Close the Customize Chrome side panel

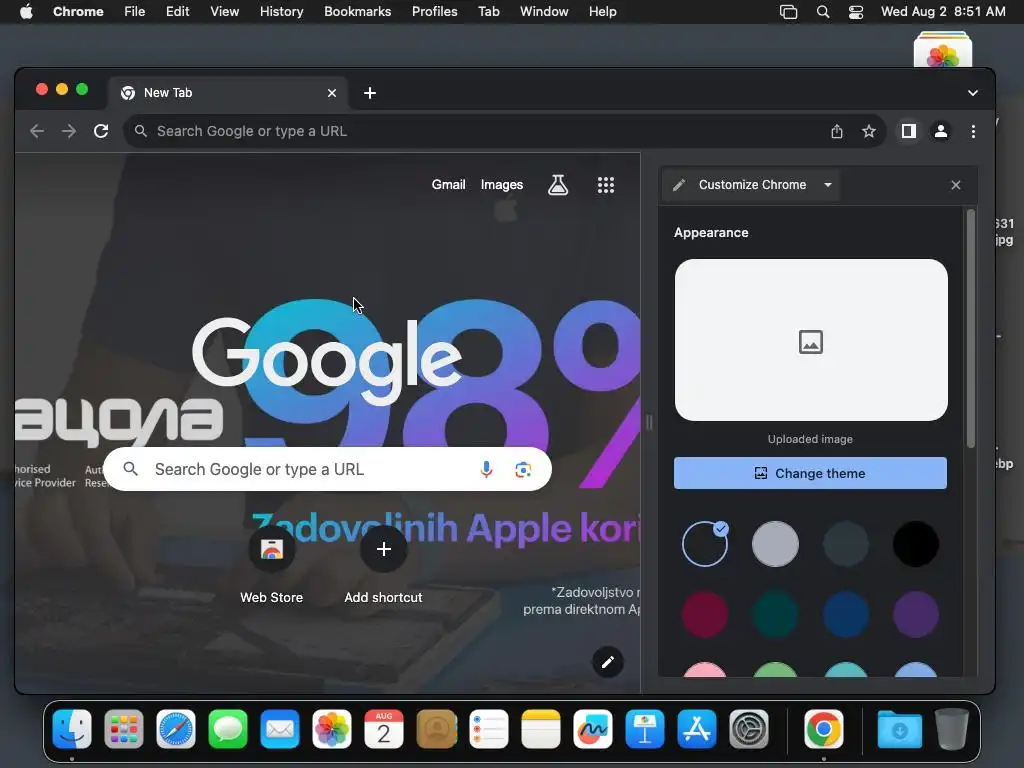click(955, 185)
